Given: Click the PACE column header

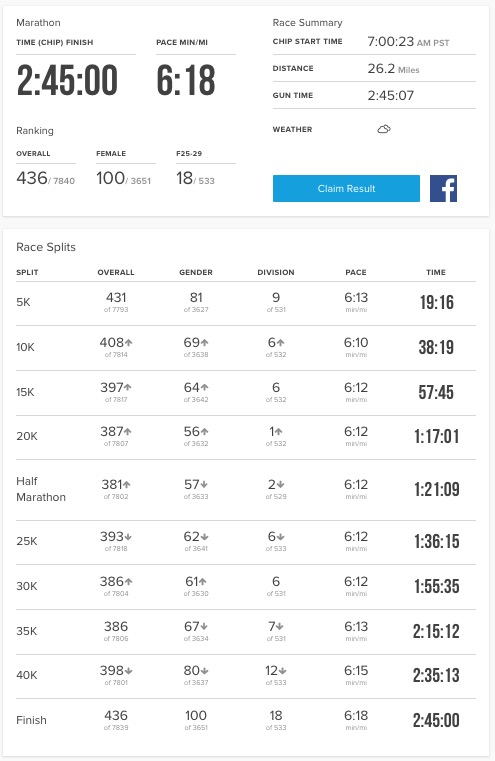Looking at the screenshot, I should click(356, 272).
